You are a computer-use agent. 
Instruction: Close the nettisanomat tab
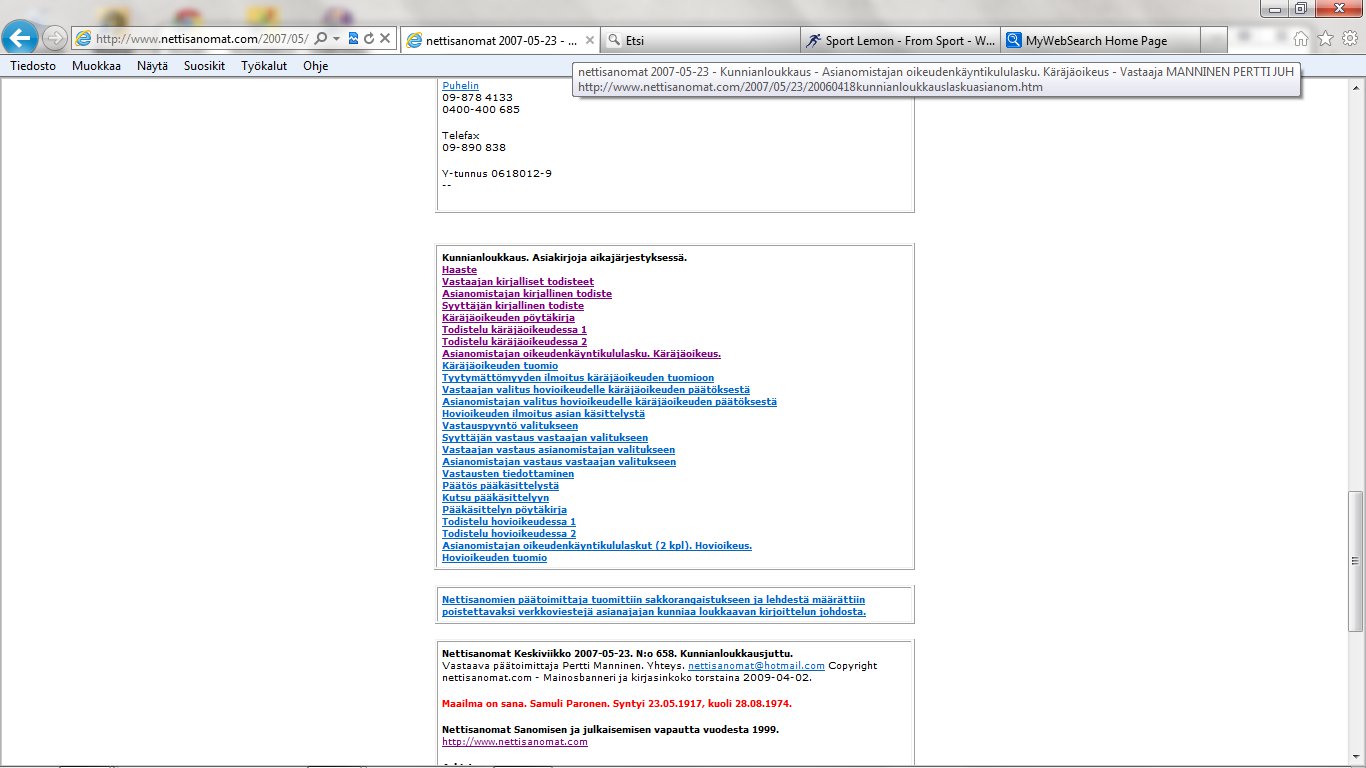pos(589,41)
